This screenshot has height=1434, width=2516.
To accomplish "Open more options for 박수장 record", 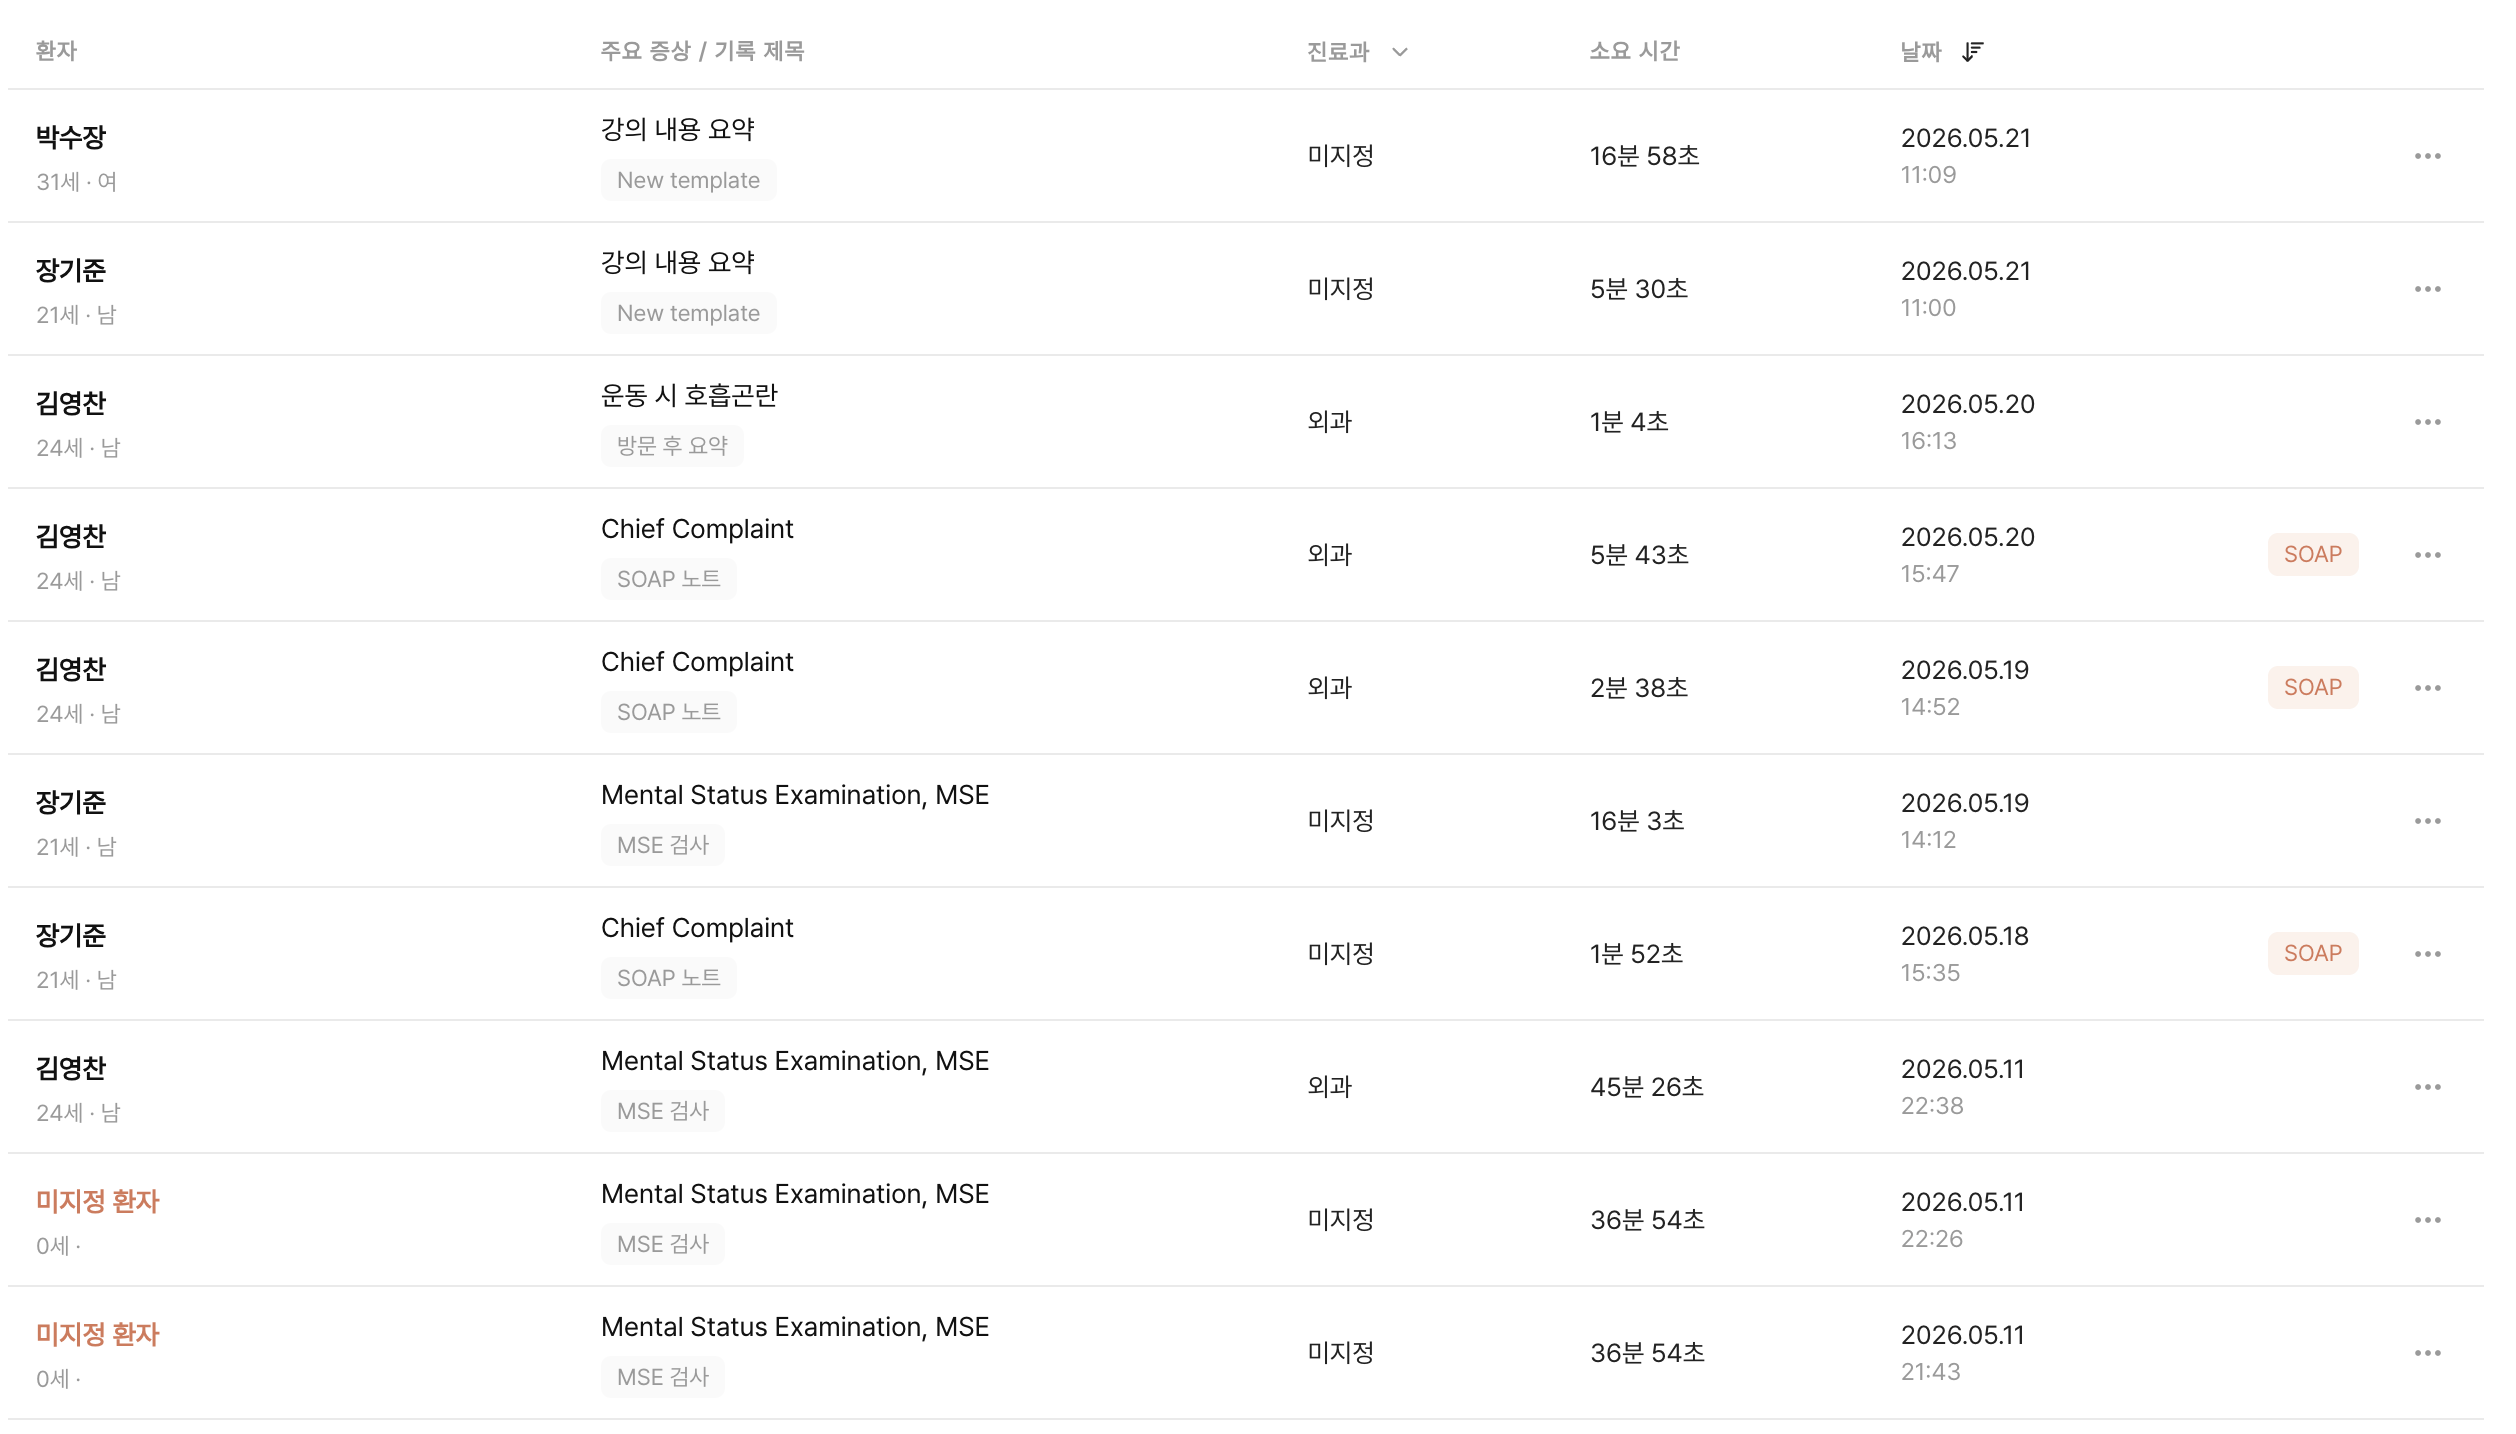I will (x=2427, y=156).
